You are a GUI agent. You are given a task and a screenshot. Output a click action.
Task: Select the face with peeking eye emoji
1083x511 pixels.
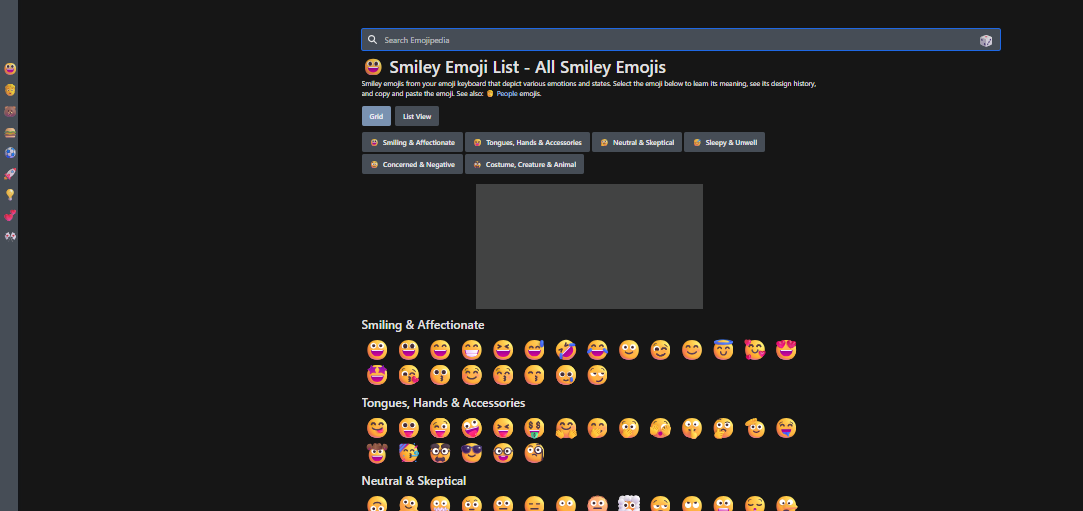tap(660, 428)
